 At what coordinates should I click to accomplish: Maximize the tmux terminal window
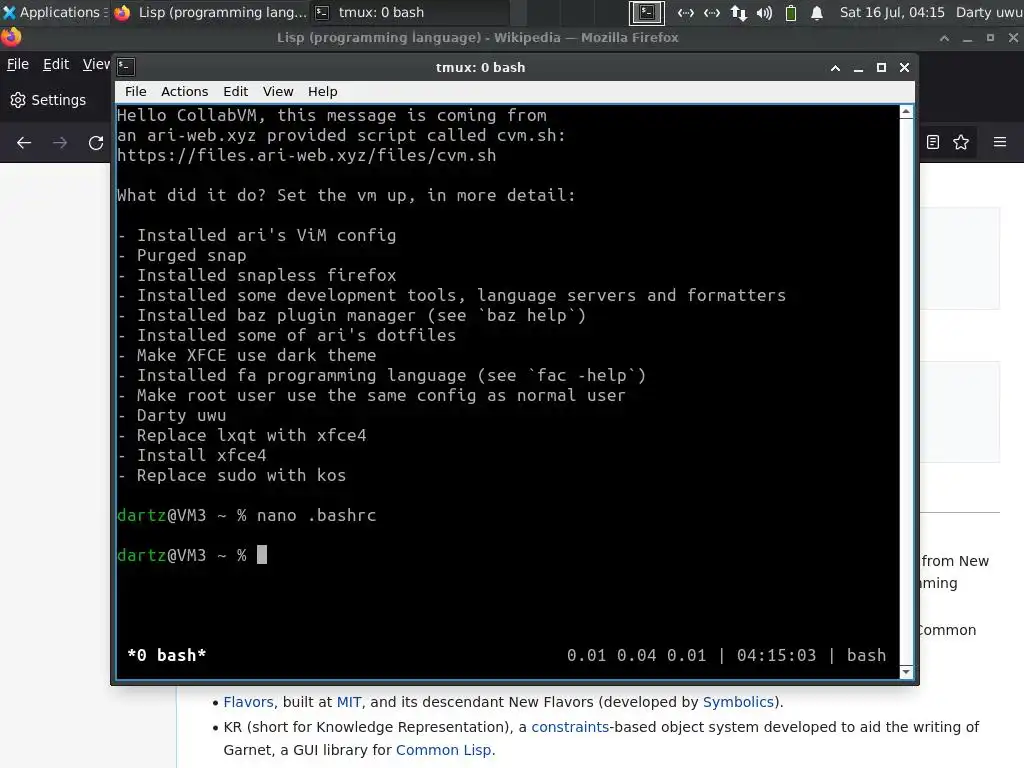click(881, 67)
